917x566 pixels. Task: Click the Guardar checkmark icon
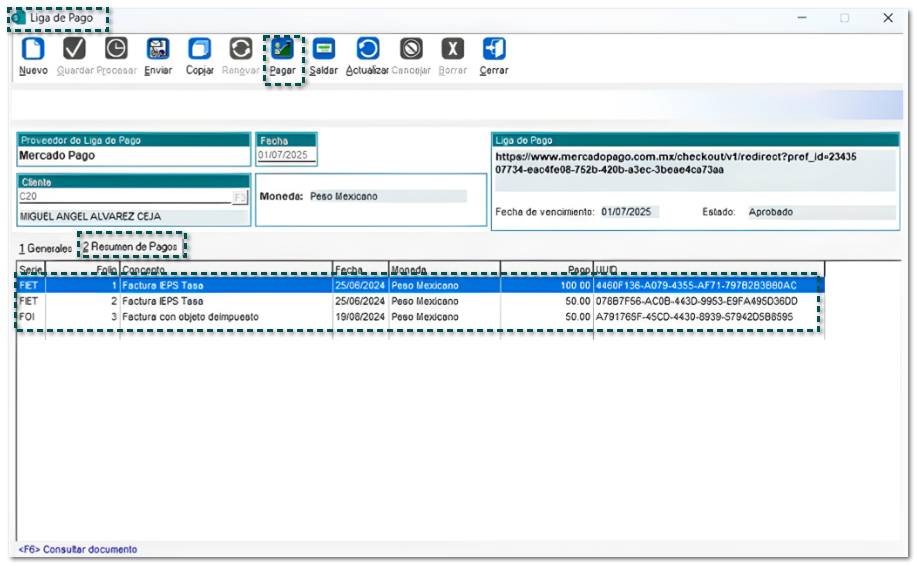point(75,49)
